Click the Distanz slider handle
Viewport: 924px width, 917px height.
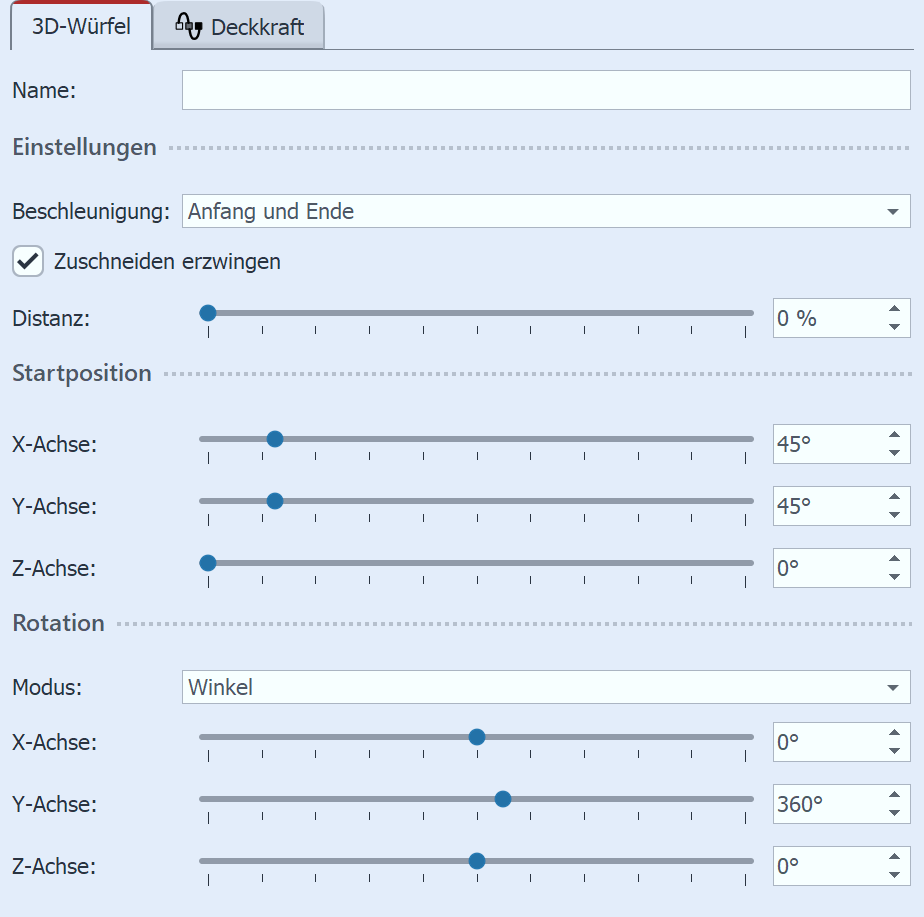(x=208, y=313)
